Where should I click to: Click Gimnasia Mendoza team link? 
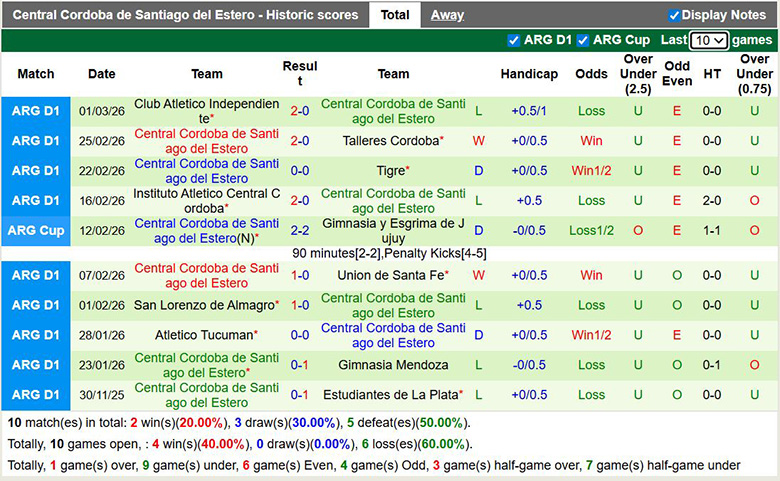[x=393, y=365]
